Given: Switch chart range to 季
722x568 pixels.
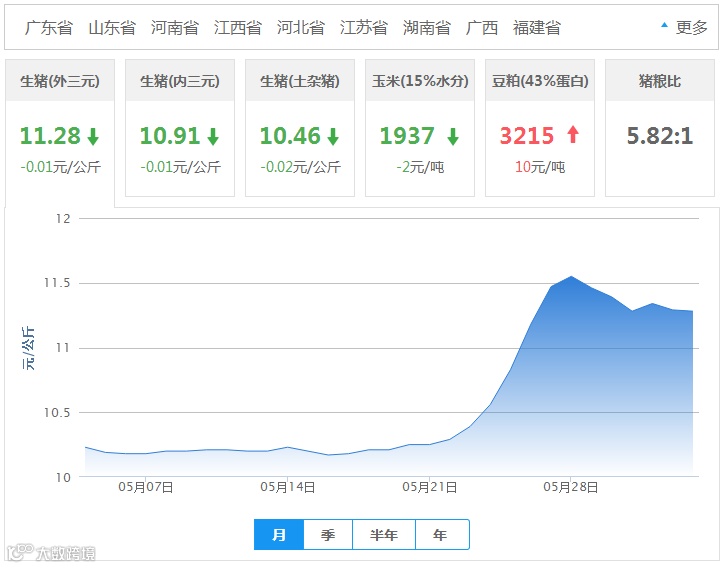Looking at the screenshot, I should (328, 534).
